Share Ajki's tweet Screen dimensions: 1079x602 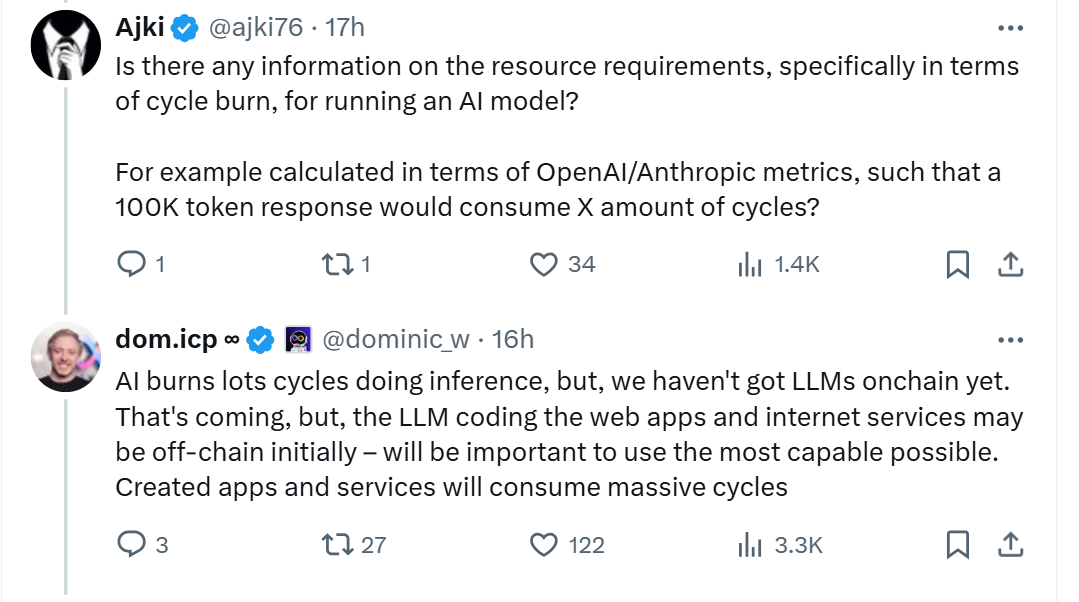click(1010, 264)
